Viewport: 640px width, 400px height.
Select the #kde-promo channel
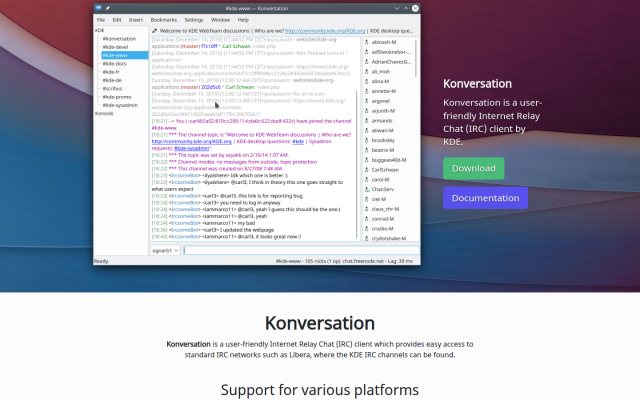[x=117, y=97]
